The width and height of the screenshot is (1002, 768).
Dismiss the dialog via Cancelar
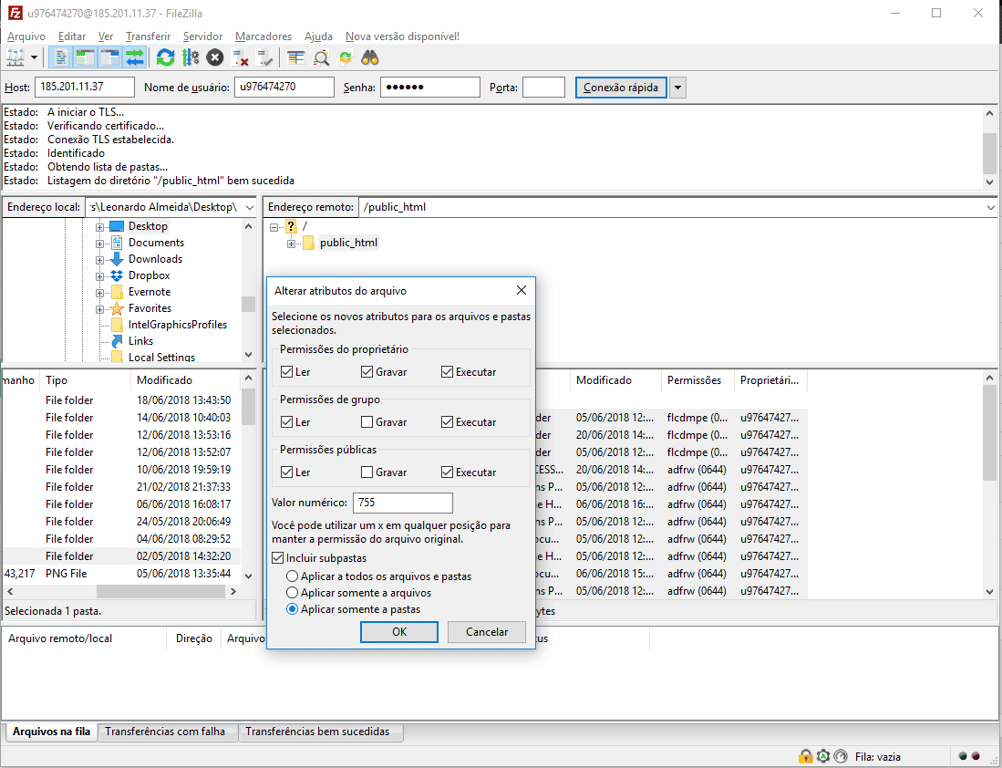(486, 631)
